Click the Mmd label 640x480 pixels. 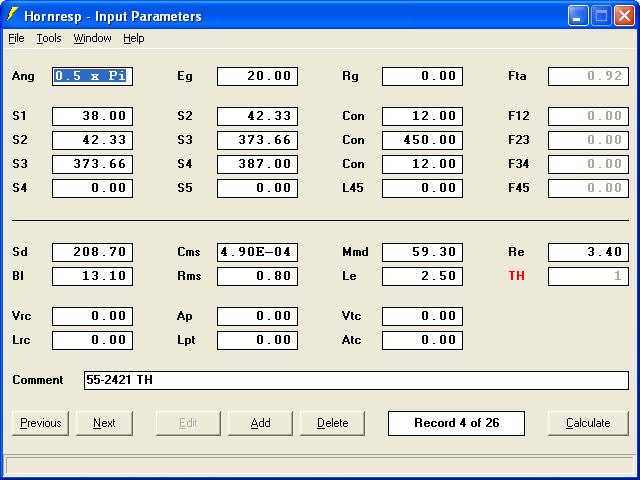click(x=356, y=252)
